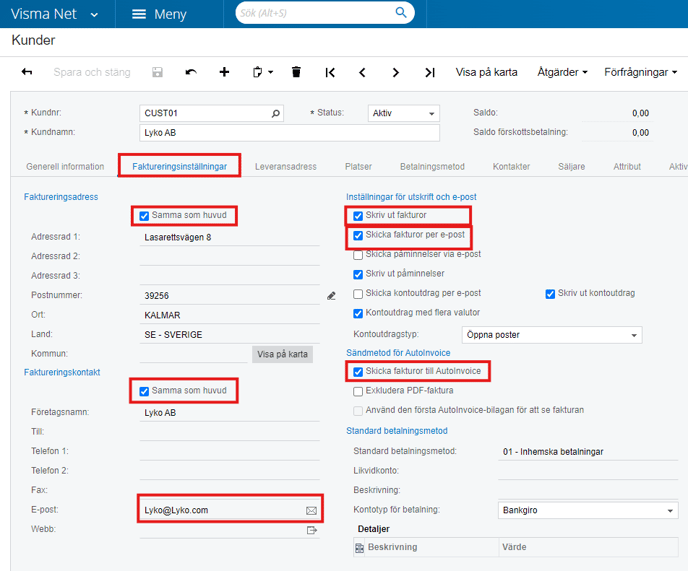Uncheck Samma som huvud under Faktureringsadress

pos(144,216)
